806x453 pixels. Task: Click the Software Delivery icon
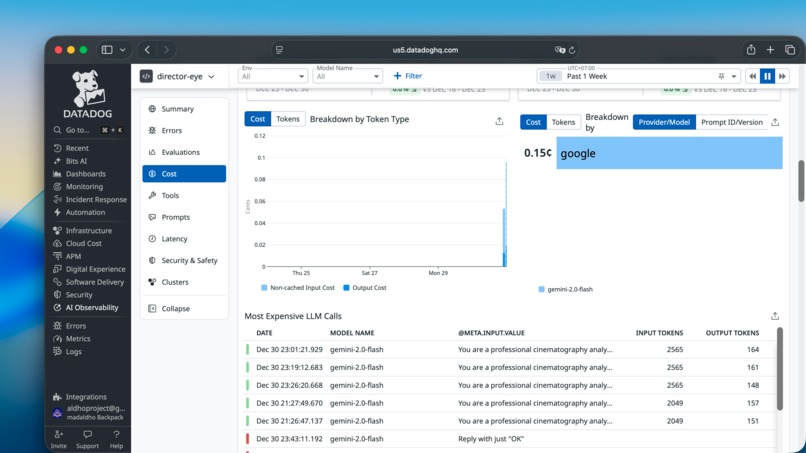point(57,282)
